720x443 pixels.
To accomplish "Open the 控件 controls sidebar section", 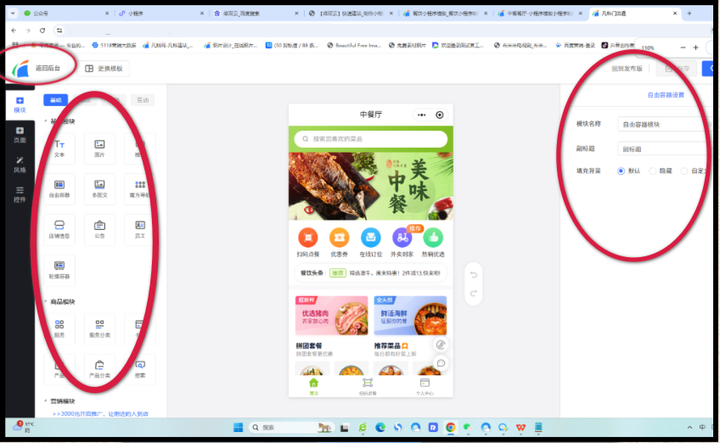I will [x=20, y=195].
